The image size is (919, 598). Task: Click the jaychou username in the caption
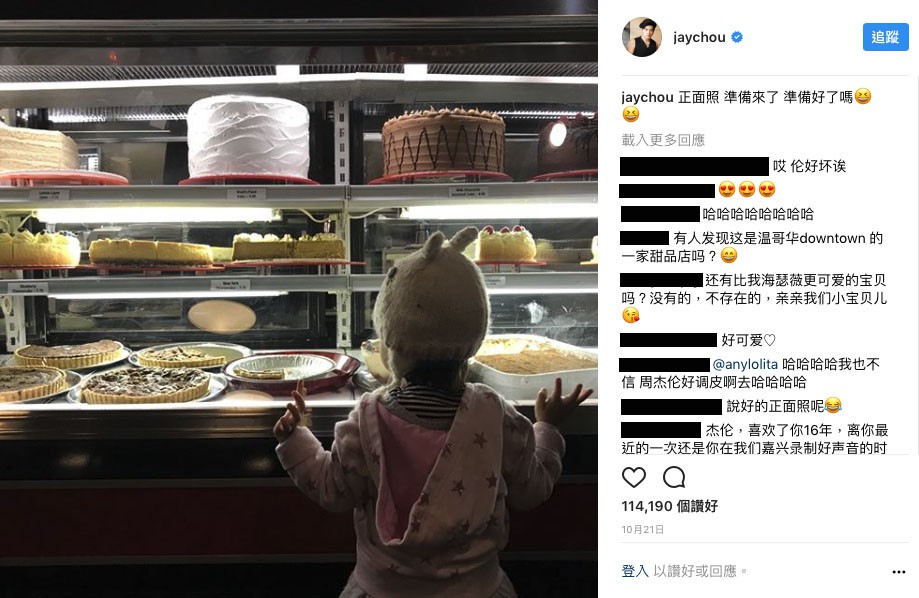pyautogui.click(x=647, y=97)
